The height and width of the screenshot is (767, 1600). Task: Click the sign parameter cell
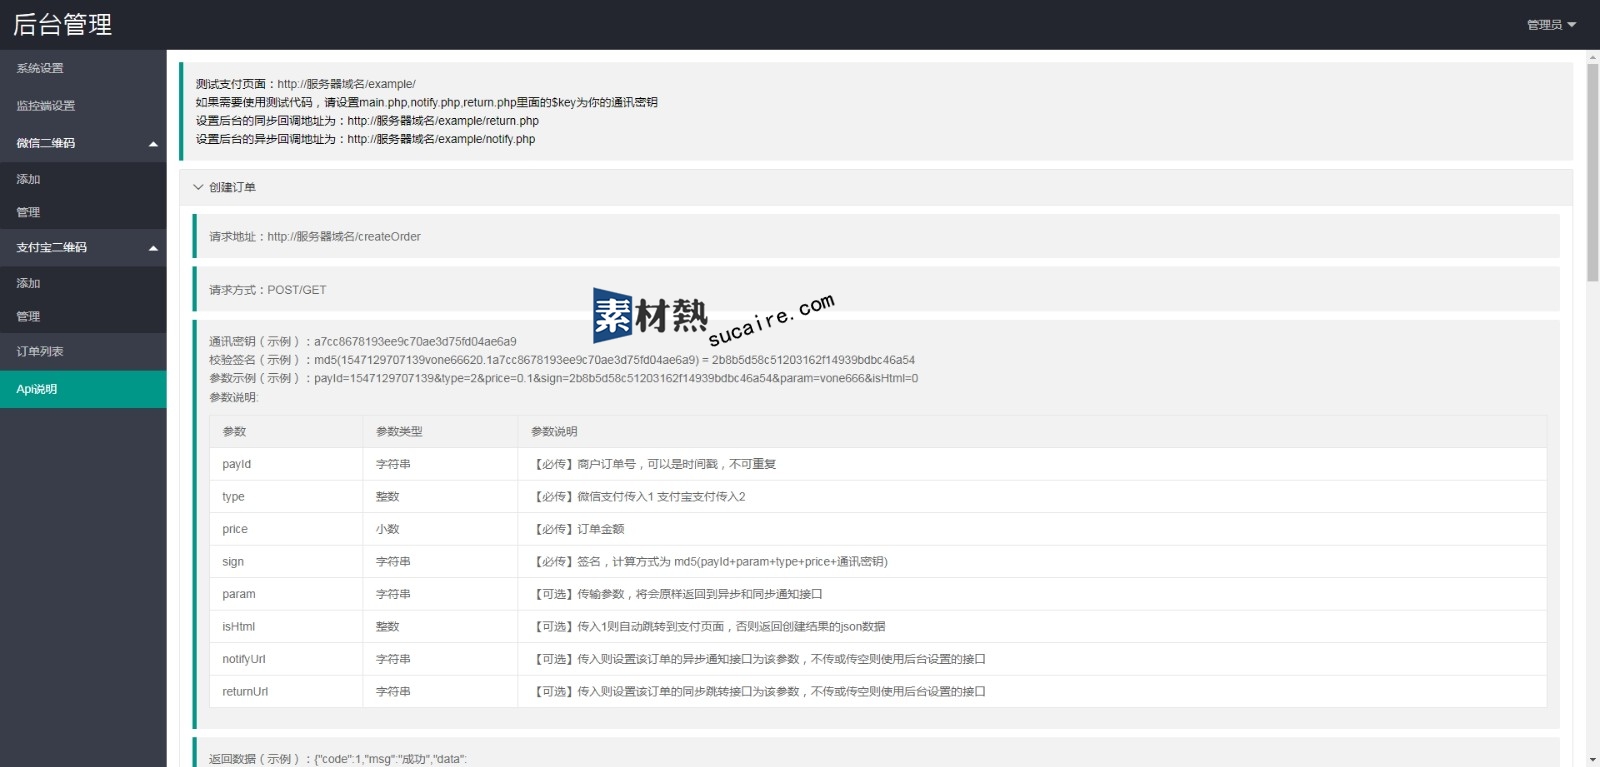[286, 561]
